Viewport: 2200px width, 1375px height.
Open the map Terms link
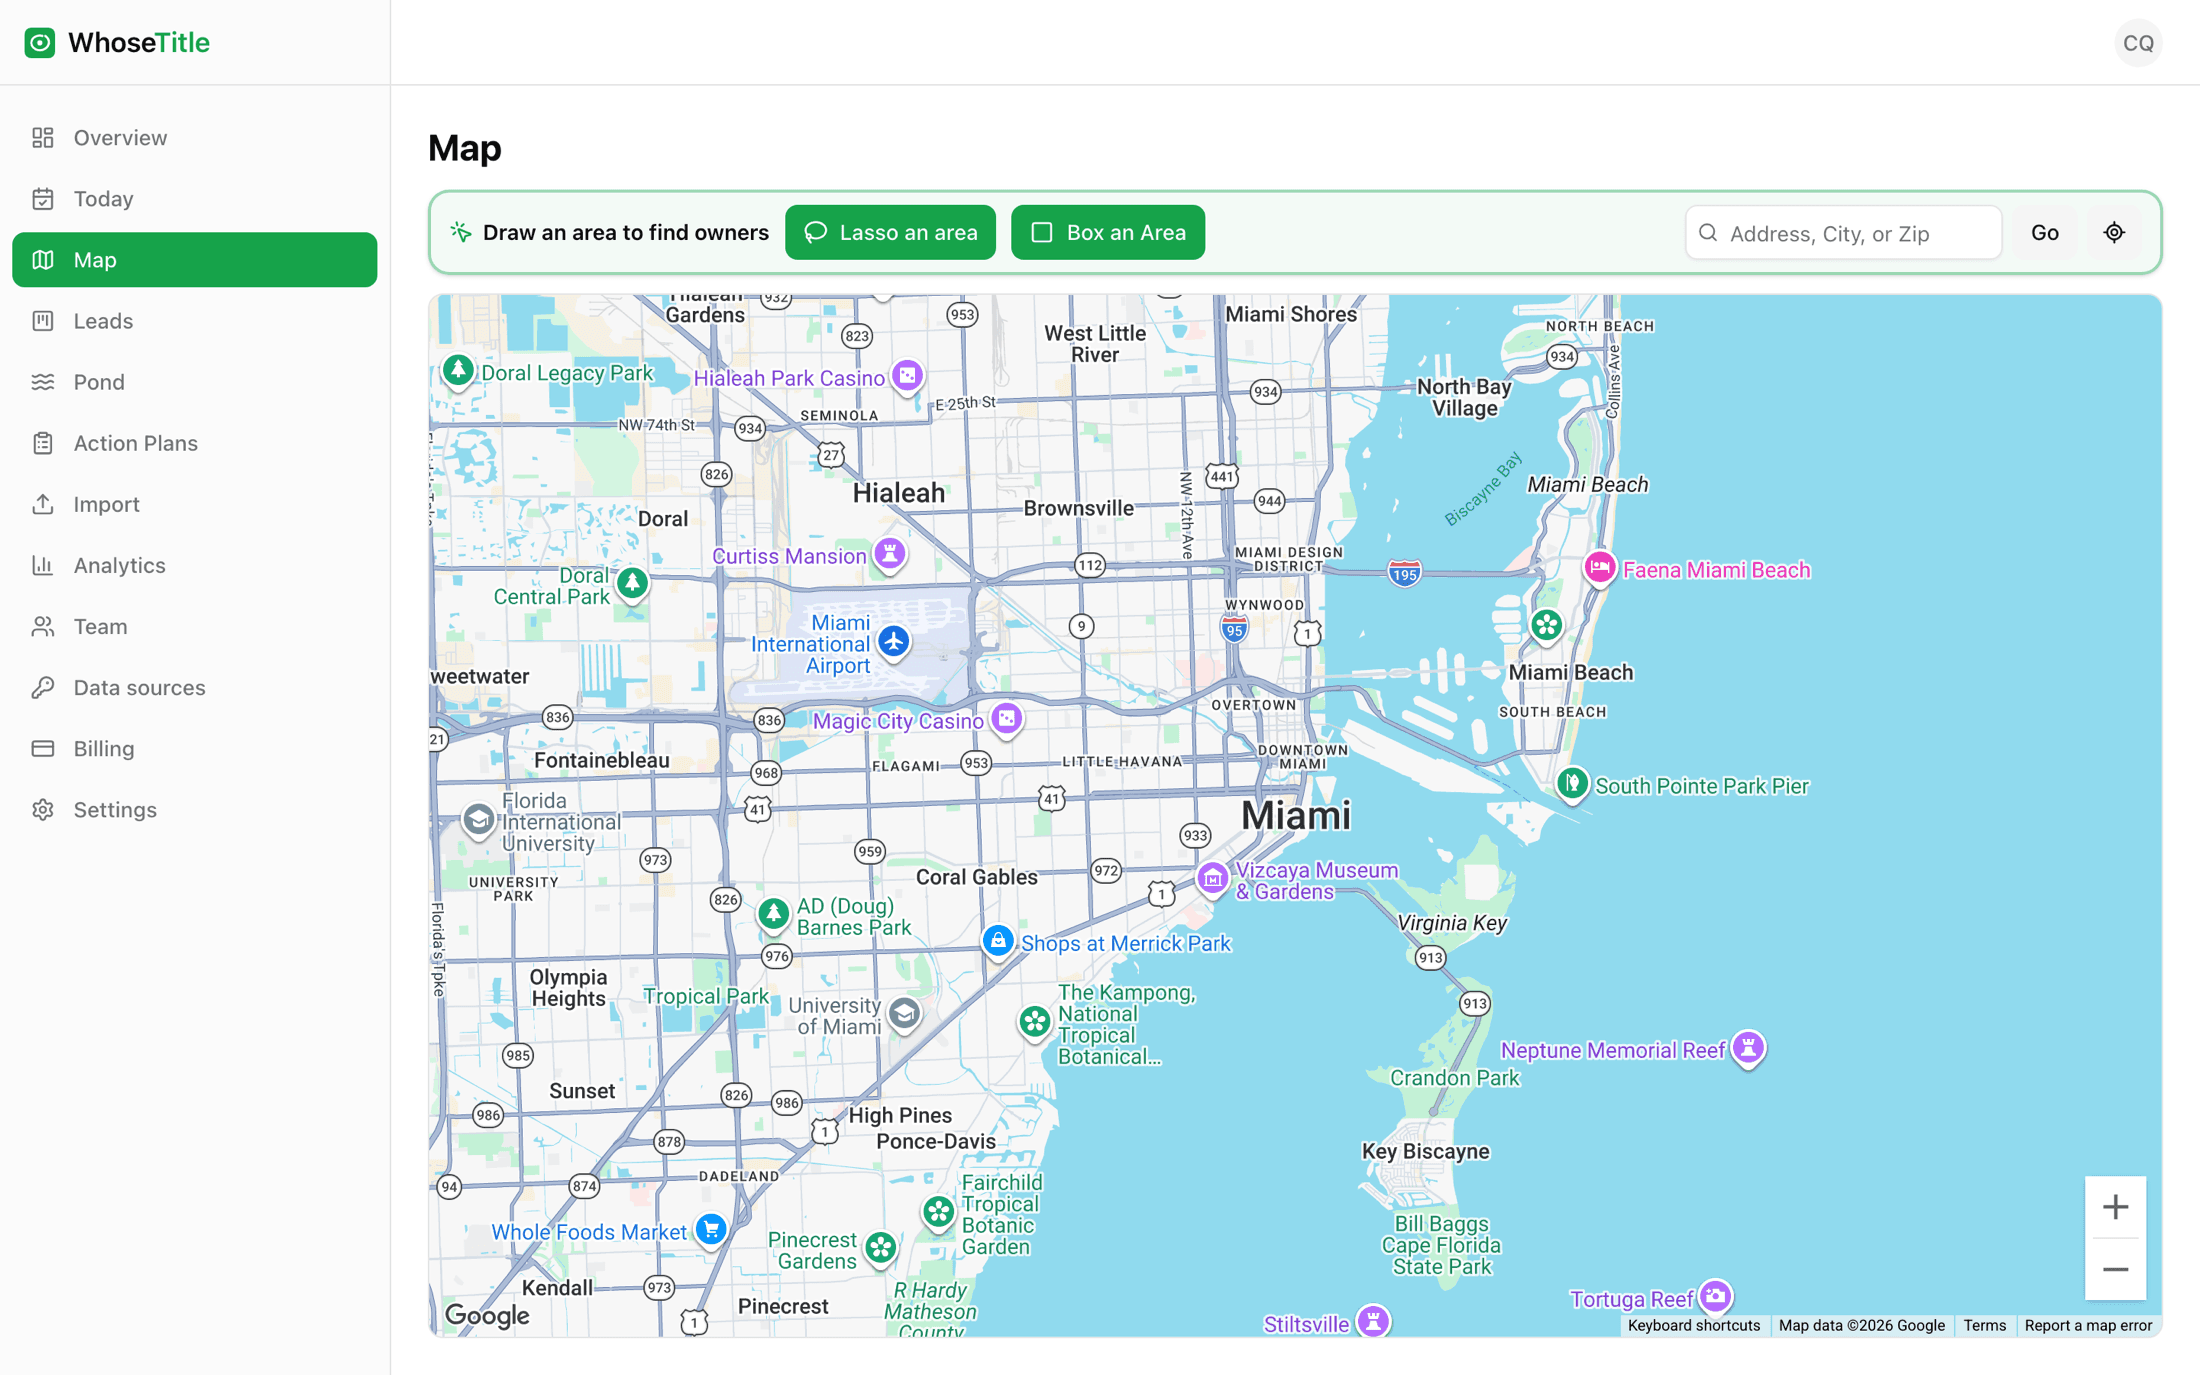click(1984, 1325)
